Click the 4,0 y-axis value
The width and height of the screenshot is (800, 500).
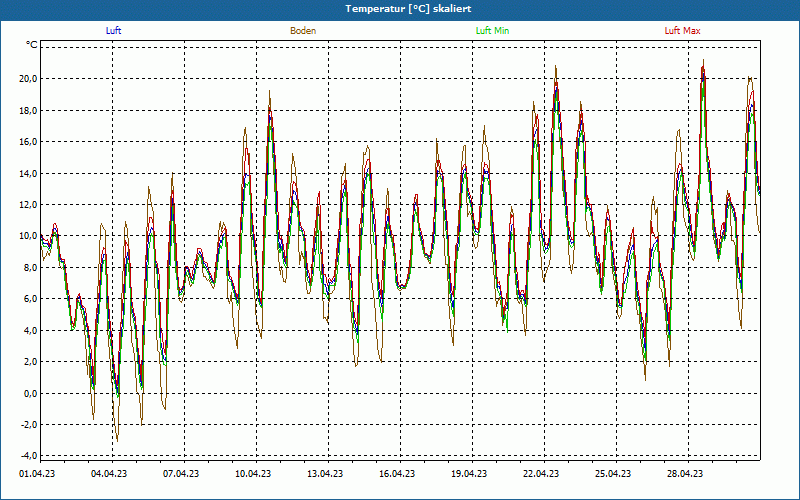click(x=30, y=331)
